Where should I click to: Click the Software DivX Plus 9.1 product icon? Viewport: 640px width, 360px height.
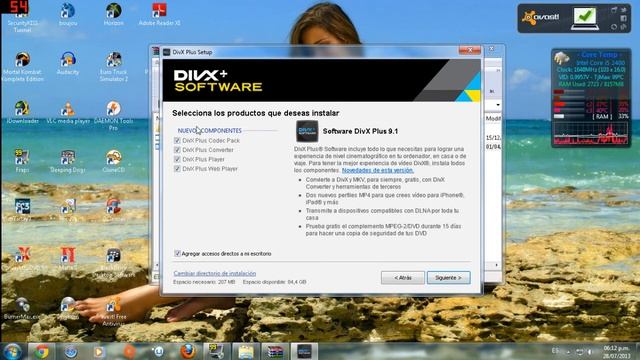click(307, 131)
